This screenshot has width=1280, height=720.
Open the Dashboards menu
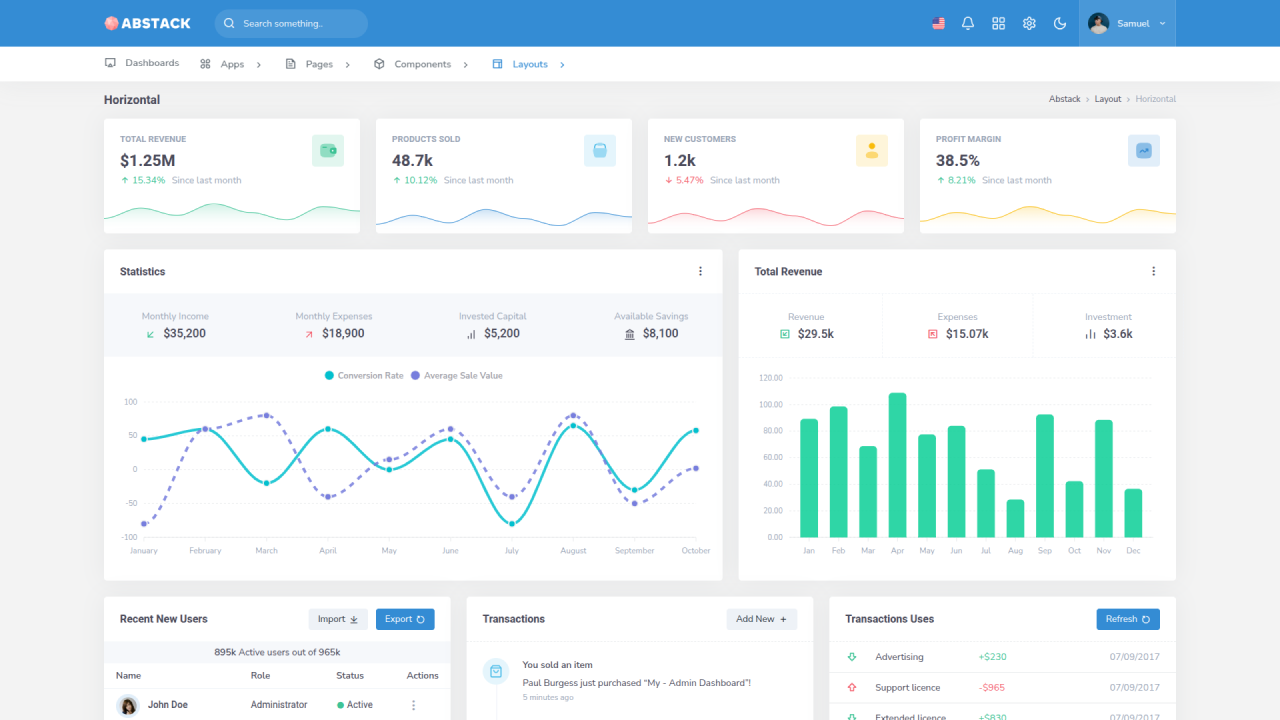[142, 63]
